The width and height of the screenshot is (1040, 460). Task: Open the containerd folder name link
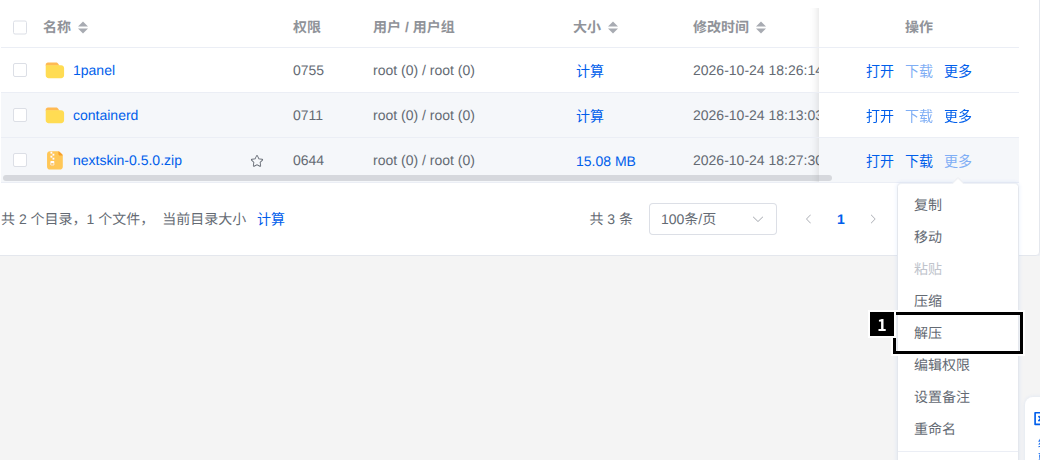tap(105, 115)
